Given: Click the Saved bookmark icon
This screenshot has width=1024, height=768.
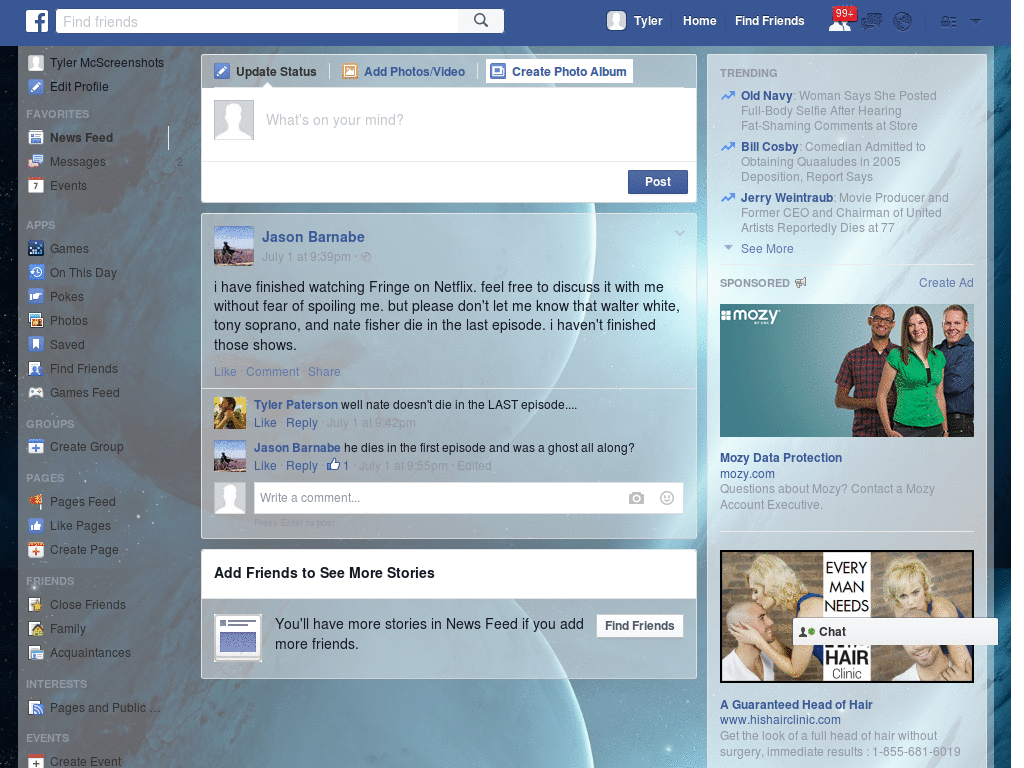Looking at the screenshot, I should tap(36, 344).
